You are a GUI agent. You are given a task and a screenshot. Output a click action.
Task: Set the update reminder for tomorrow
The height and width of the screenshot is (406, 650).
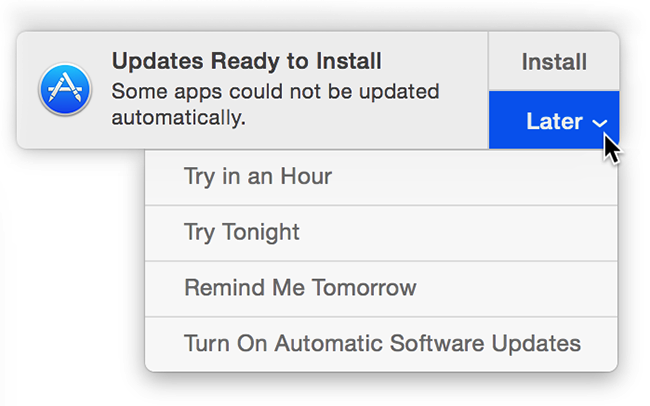click(300, 288)
